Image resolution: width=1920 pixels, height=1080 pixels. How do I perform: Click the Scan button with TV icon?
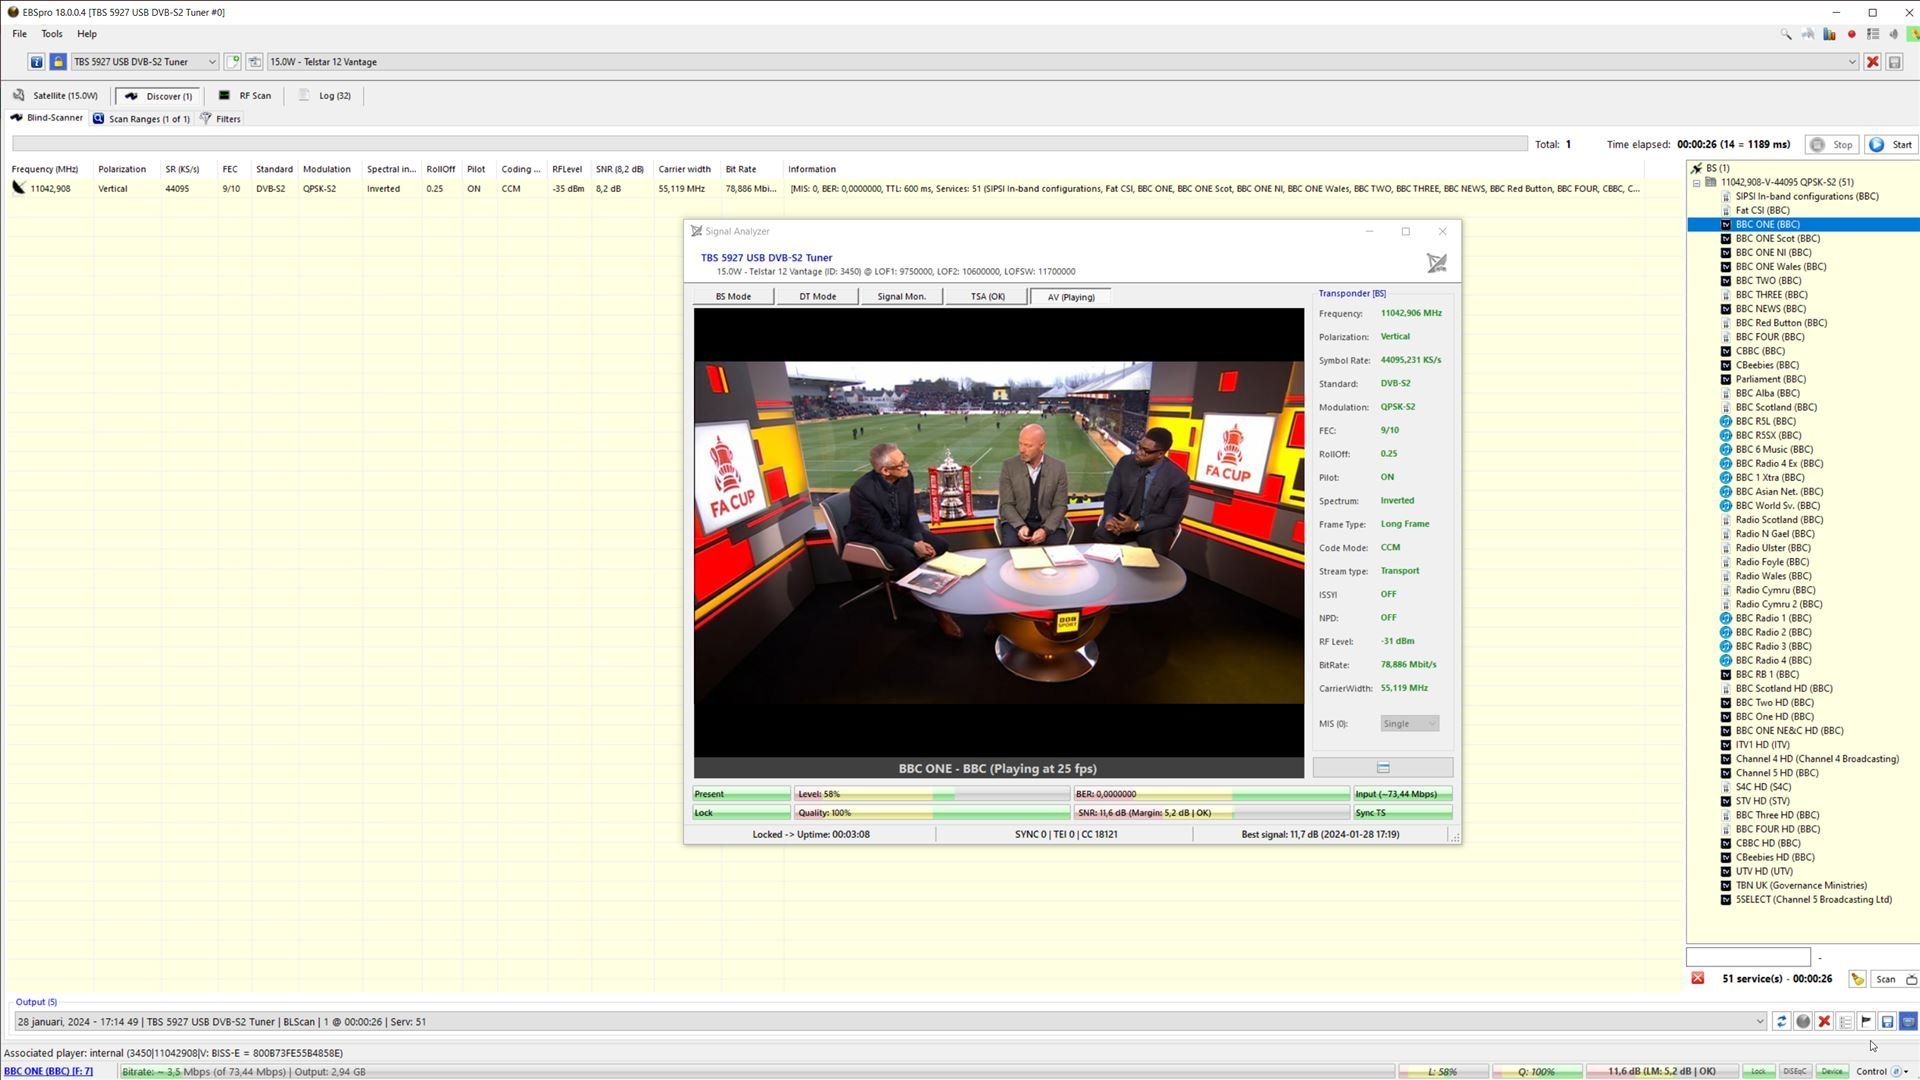pos(1893,979)
